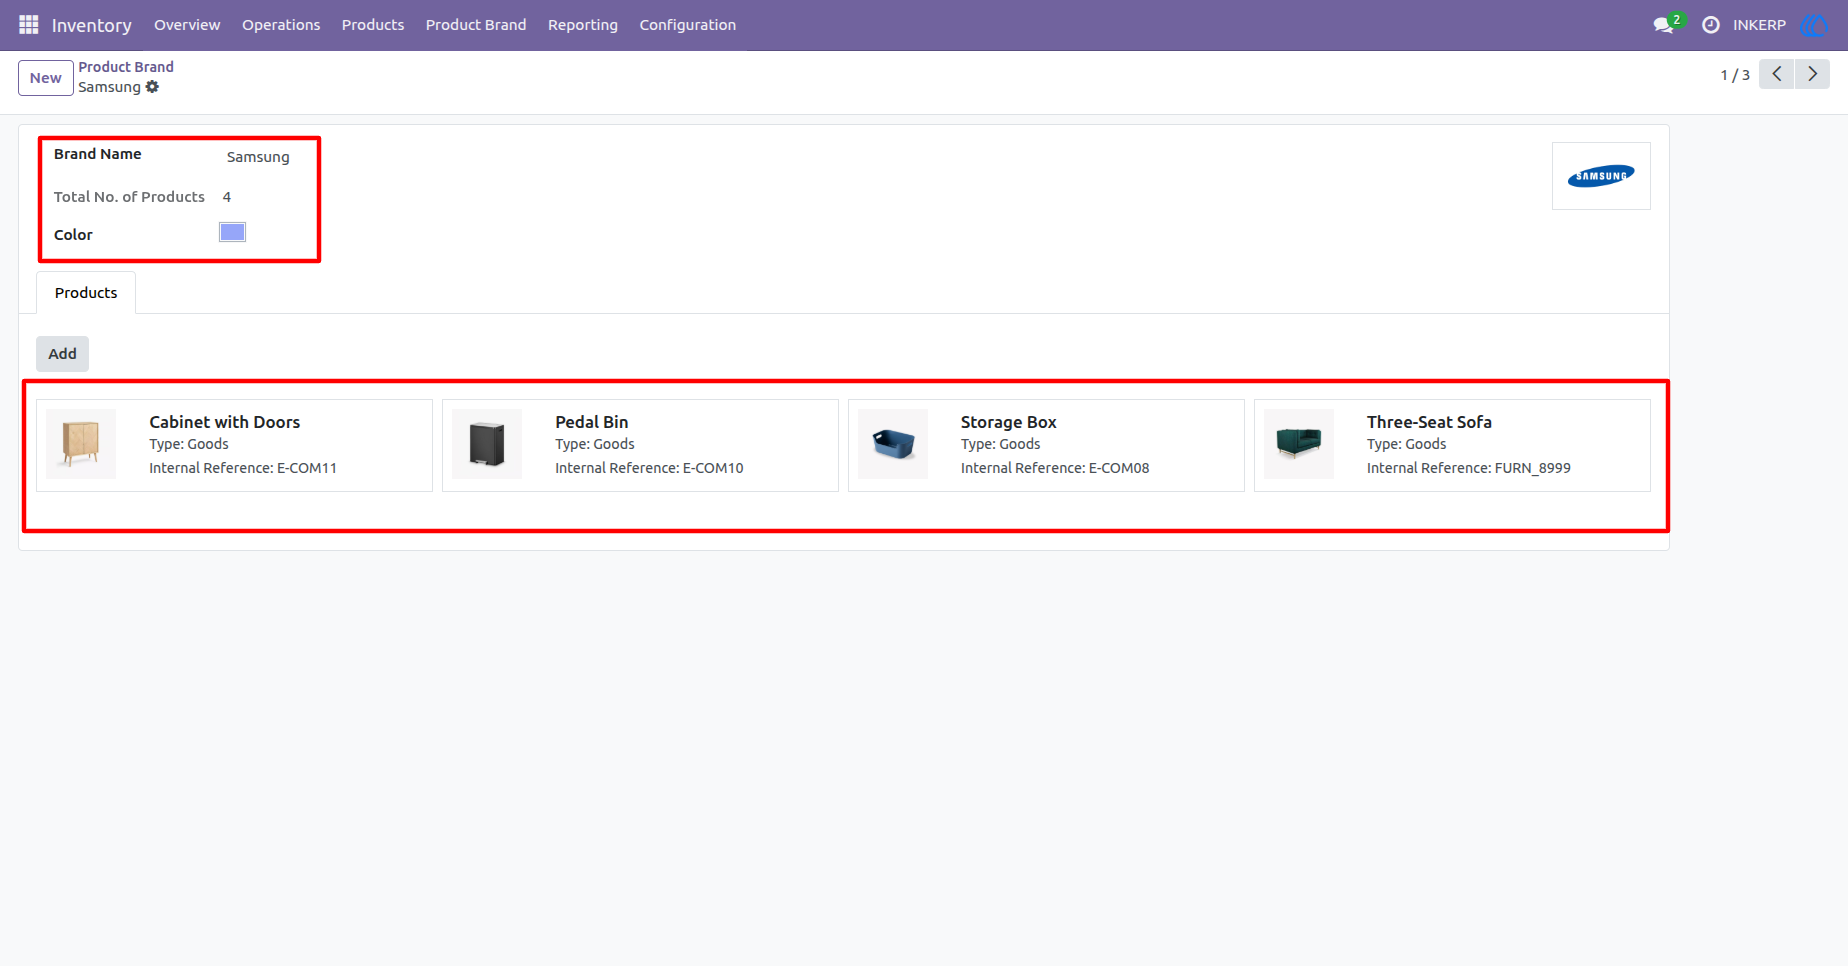Viewport: 1848px width, 966px height.
Task: Click the Internal Reference E-COM08 text
Action: (1055, 468)
